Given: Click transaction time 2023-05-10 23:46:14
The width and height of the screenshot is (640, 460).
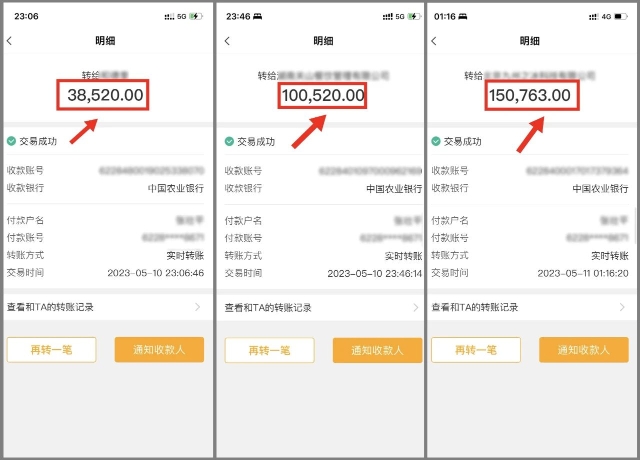Looking at the screenshot, I should [375, 273].
